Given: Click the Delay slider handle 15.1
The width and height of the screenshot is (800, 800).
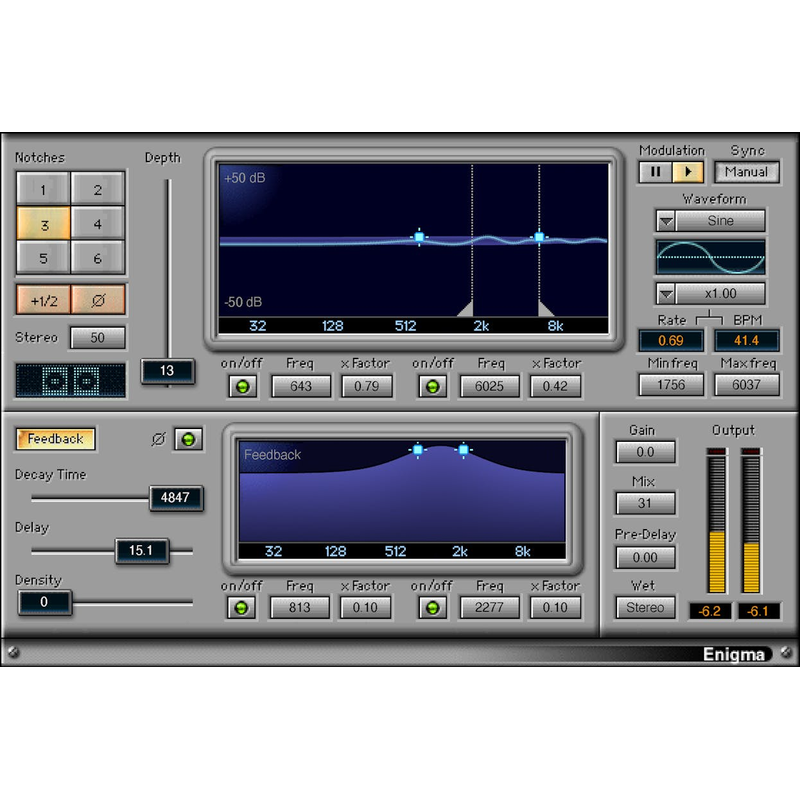Looking at the screenshot, I should click(141, 551).
